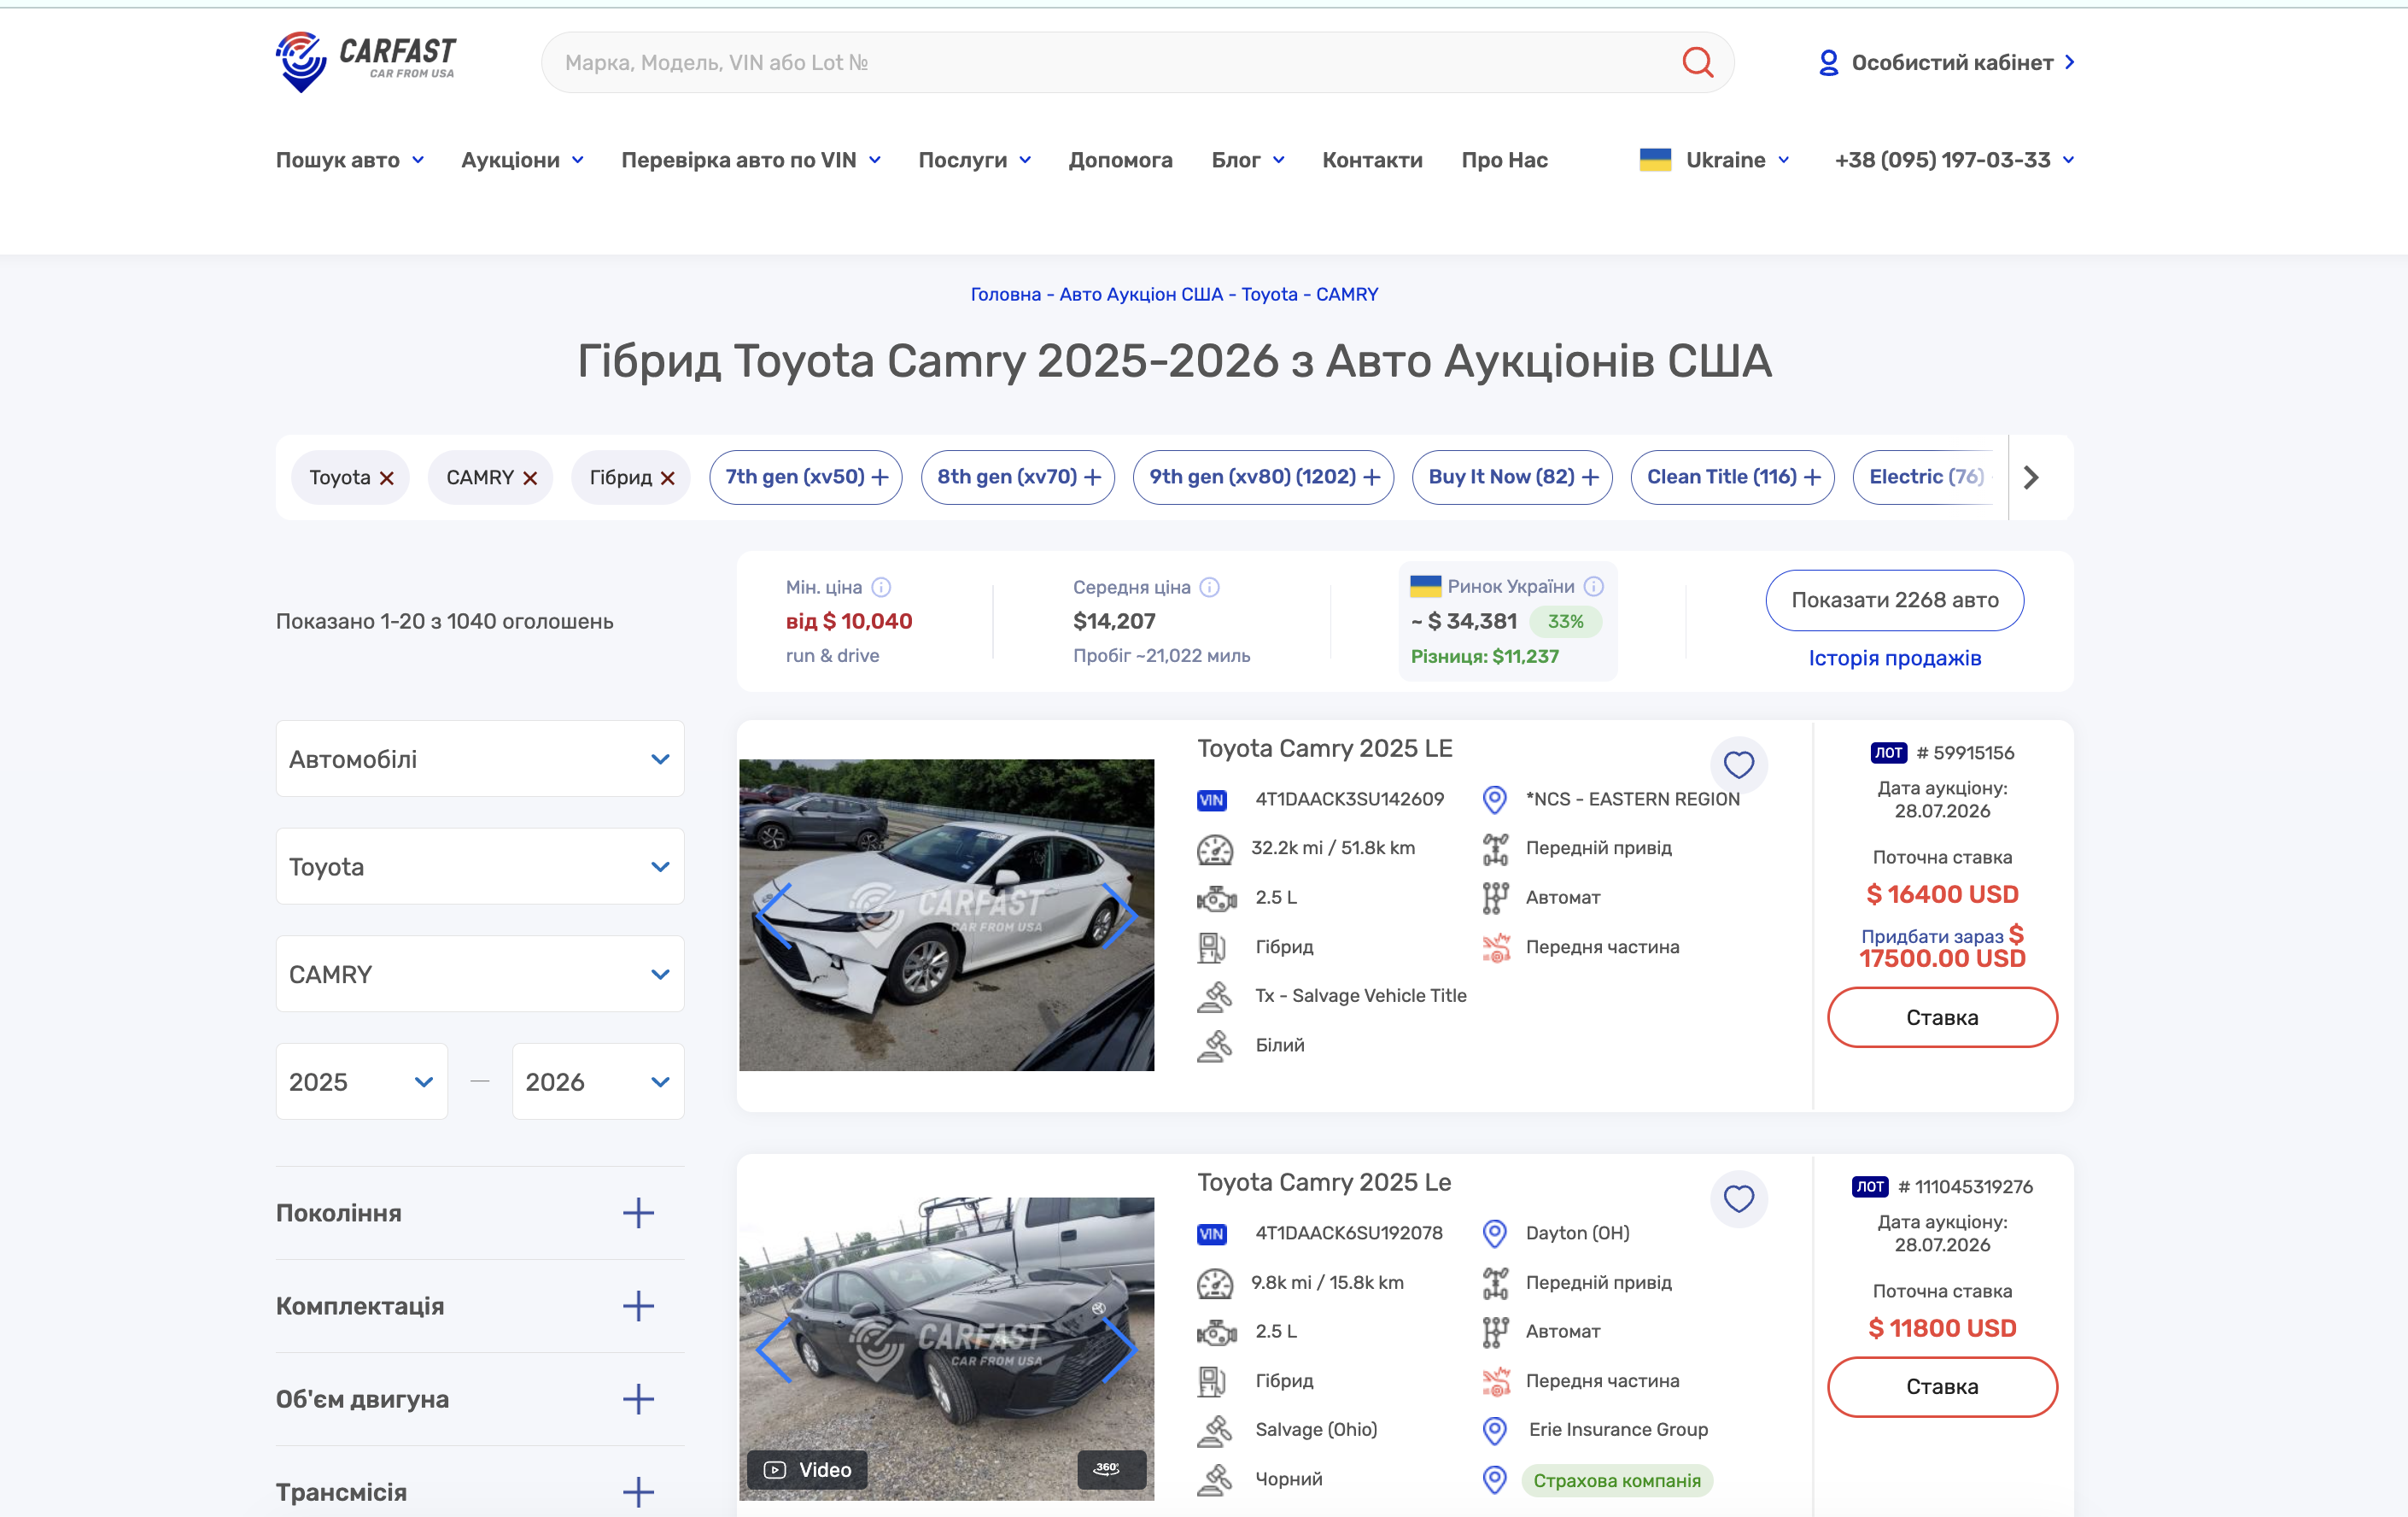2408x1517 pixels.
Task: Add the Buy It Now (82) filter
Action: (1512, 477)
